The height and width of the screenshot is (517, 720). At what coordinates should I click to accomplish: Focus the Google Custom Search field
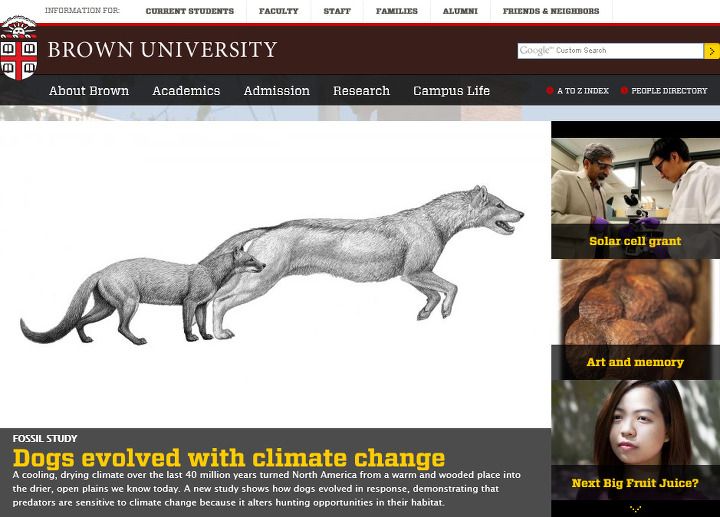click(610, 51)
